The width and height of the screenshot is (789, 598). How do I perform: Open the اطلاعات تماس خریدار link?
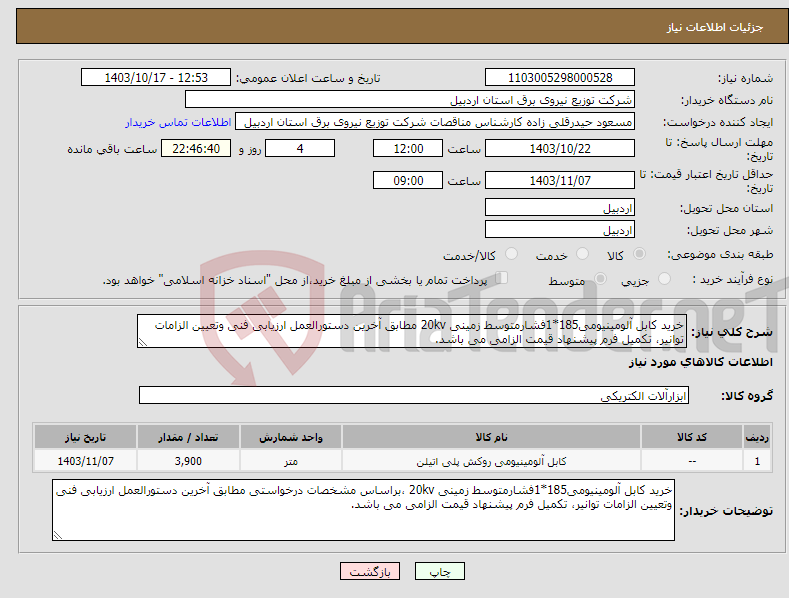coord(178,122)
